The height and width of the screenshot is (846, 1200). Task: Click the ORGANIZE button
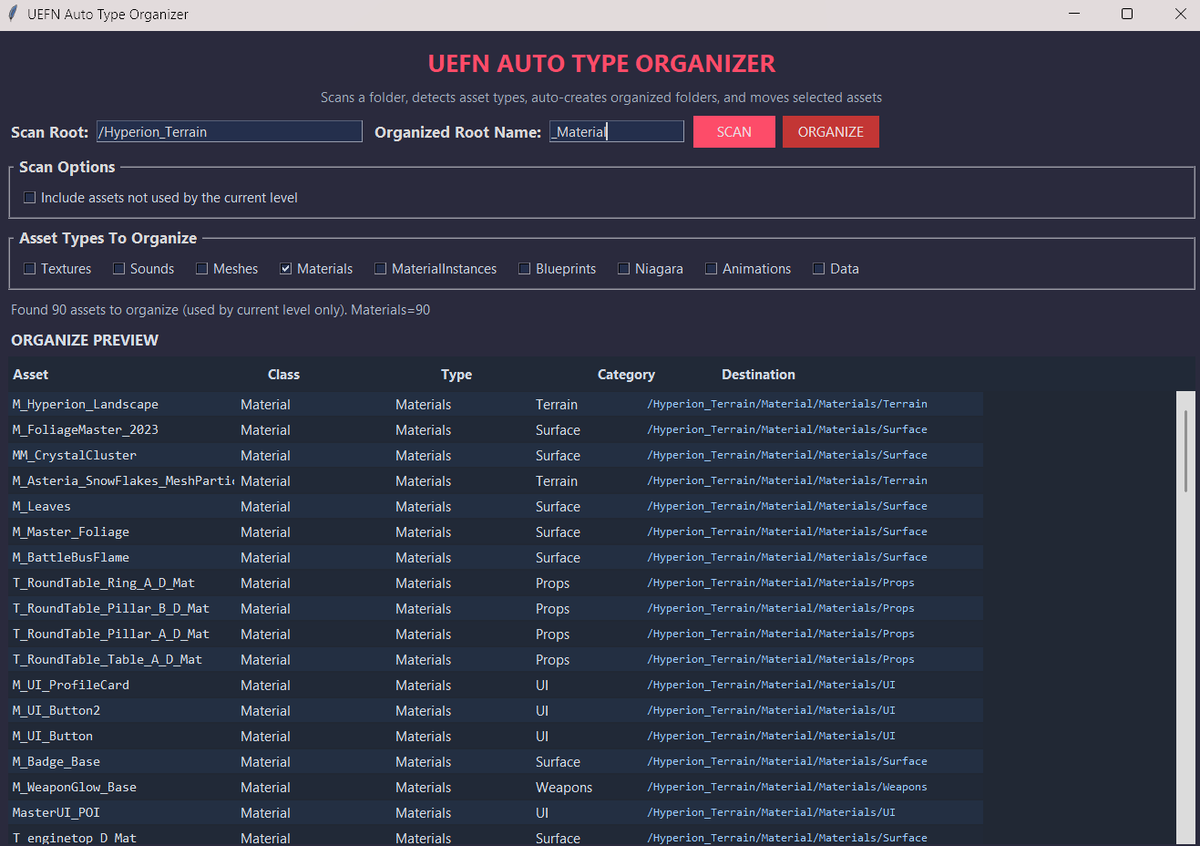[x=831, y=132]
